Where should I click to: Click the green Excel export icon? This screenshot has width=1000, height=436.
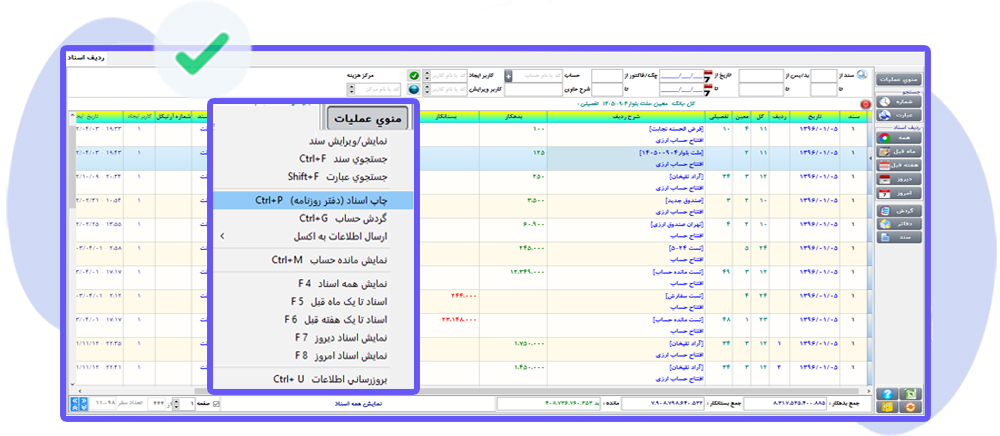(913, 394)
